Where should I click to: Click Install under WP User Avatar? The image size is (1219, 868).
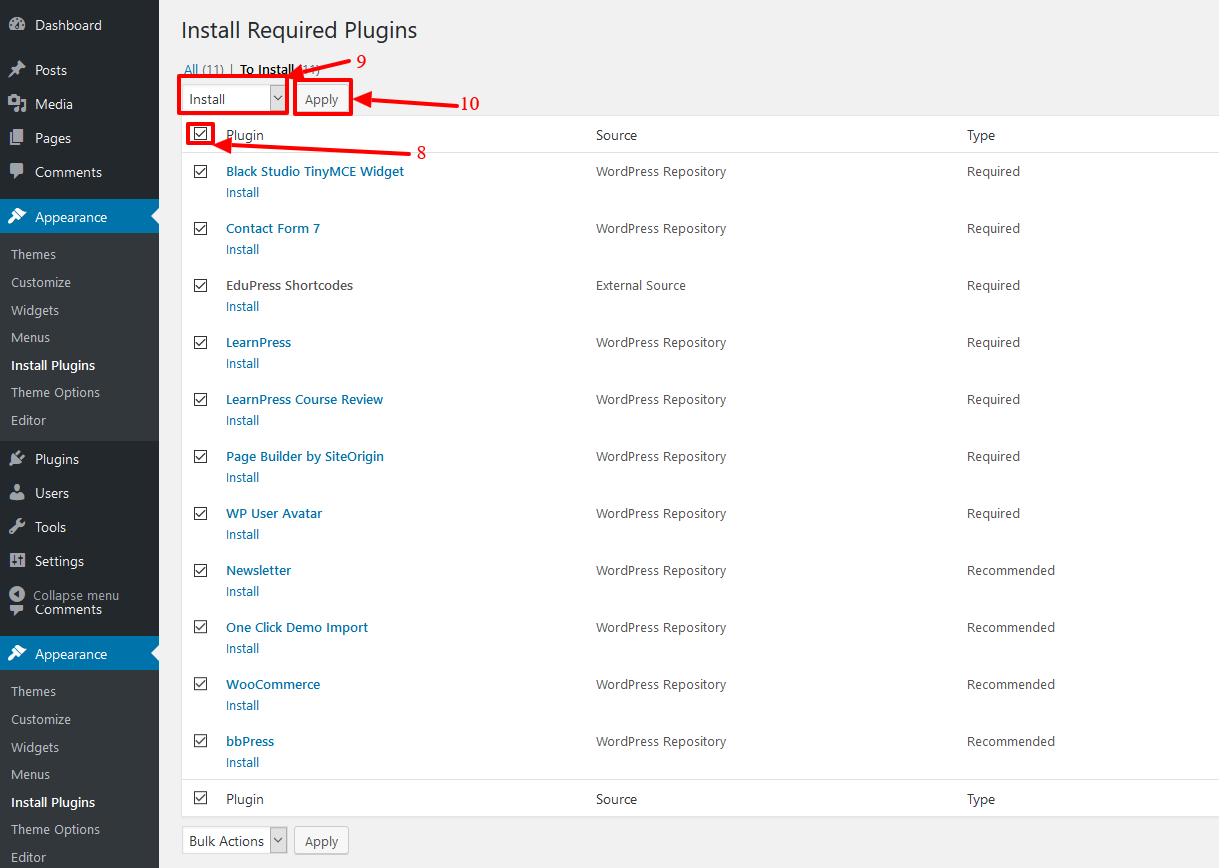242,534
